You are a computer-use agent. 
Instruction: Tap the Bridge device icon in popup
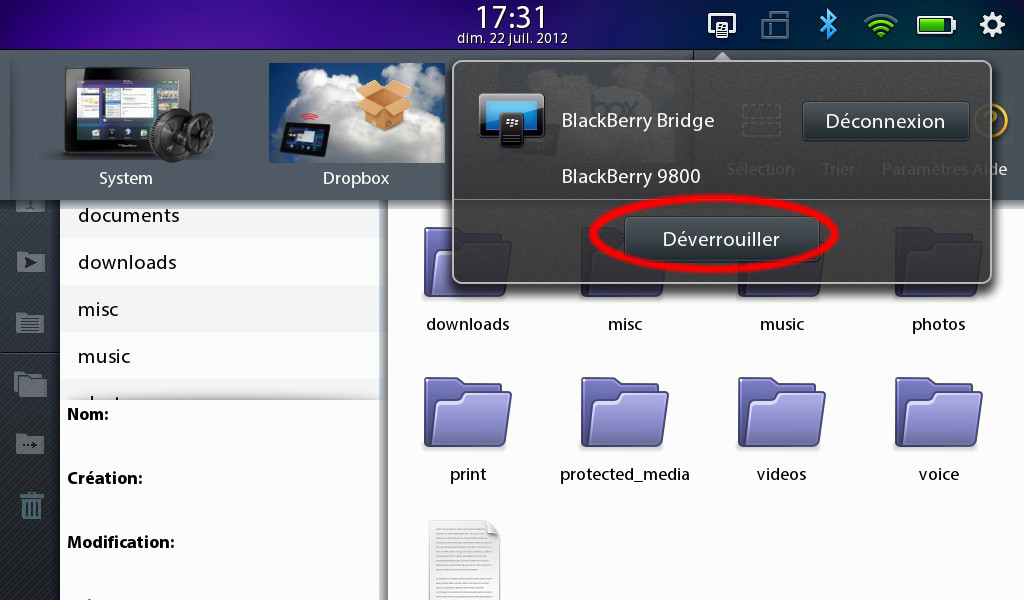tap(511, 119)
